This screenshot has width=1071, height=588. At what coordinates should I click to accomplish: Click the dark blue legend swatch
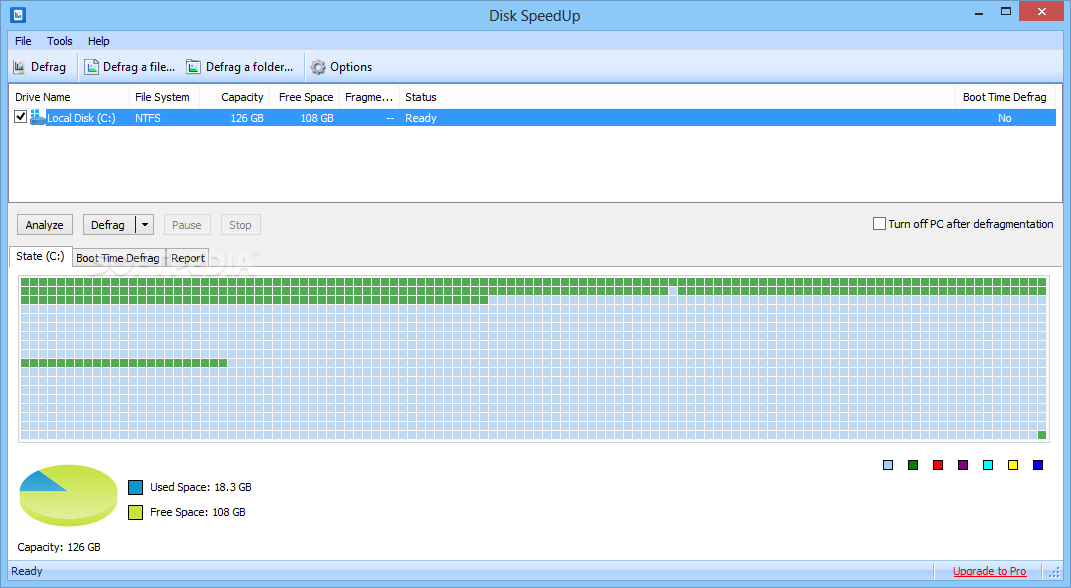(1038, 465)
